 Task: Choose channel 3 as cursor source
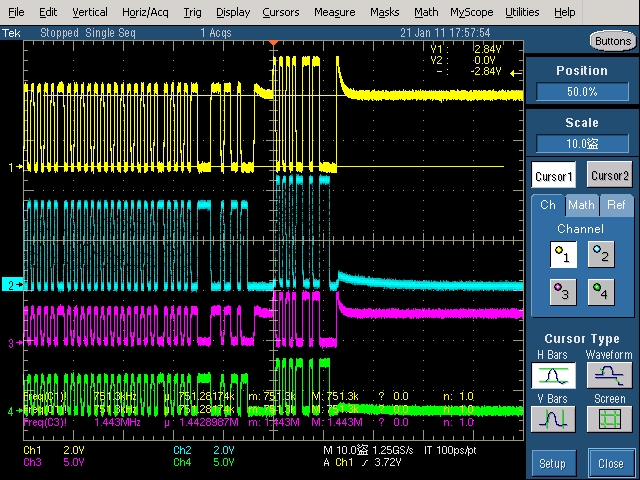click(563, 292)
